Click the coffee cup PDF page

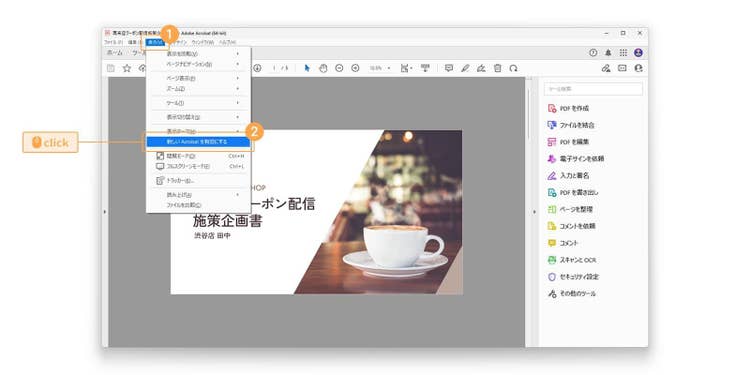(317, 212)
